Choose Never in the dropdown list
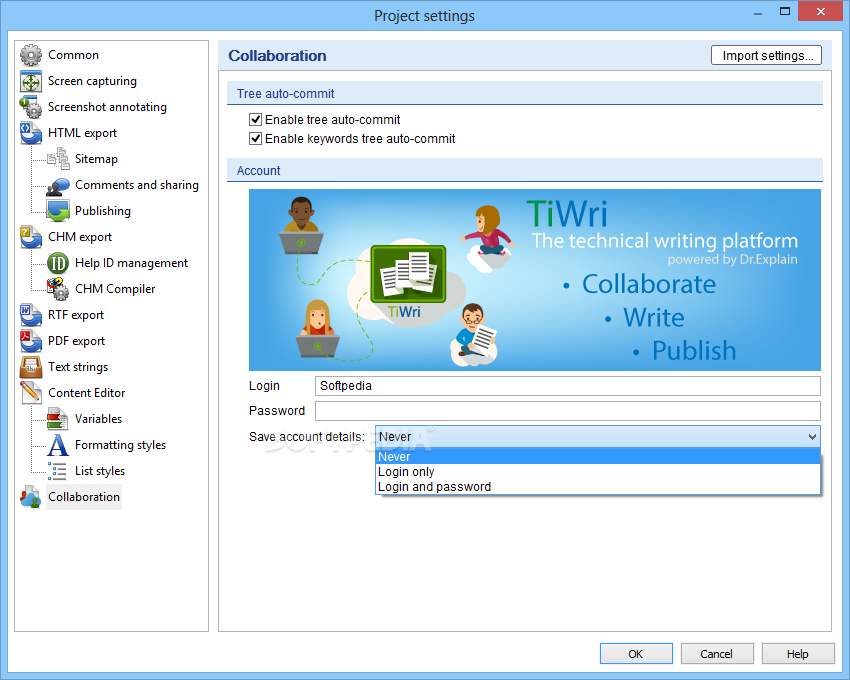850x680 pixels. (x=598, y=457)
